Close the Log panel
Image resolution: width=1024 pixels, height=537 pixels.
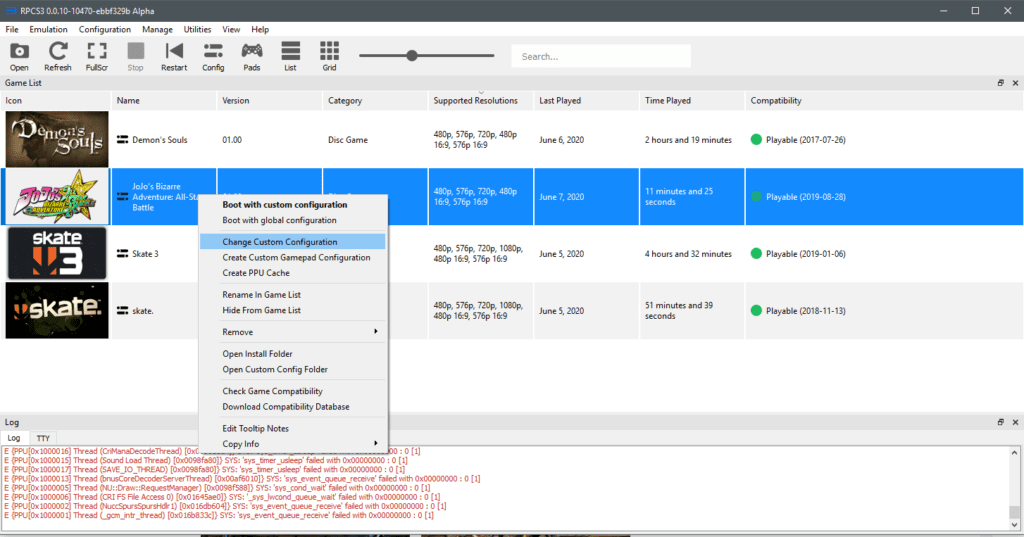coord(1016,422)
